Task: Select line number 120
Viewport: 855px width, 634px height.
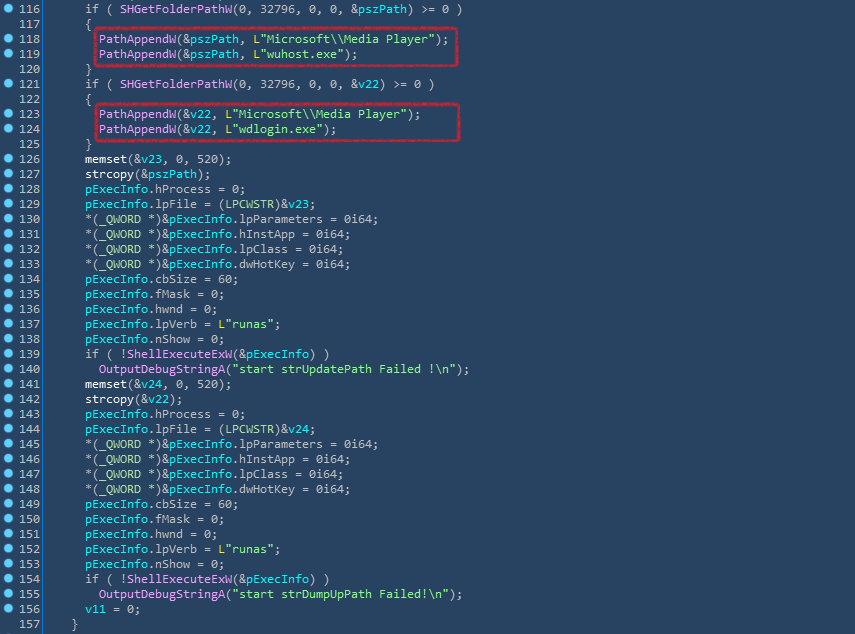Action: pos(29,69)
